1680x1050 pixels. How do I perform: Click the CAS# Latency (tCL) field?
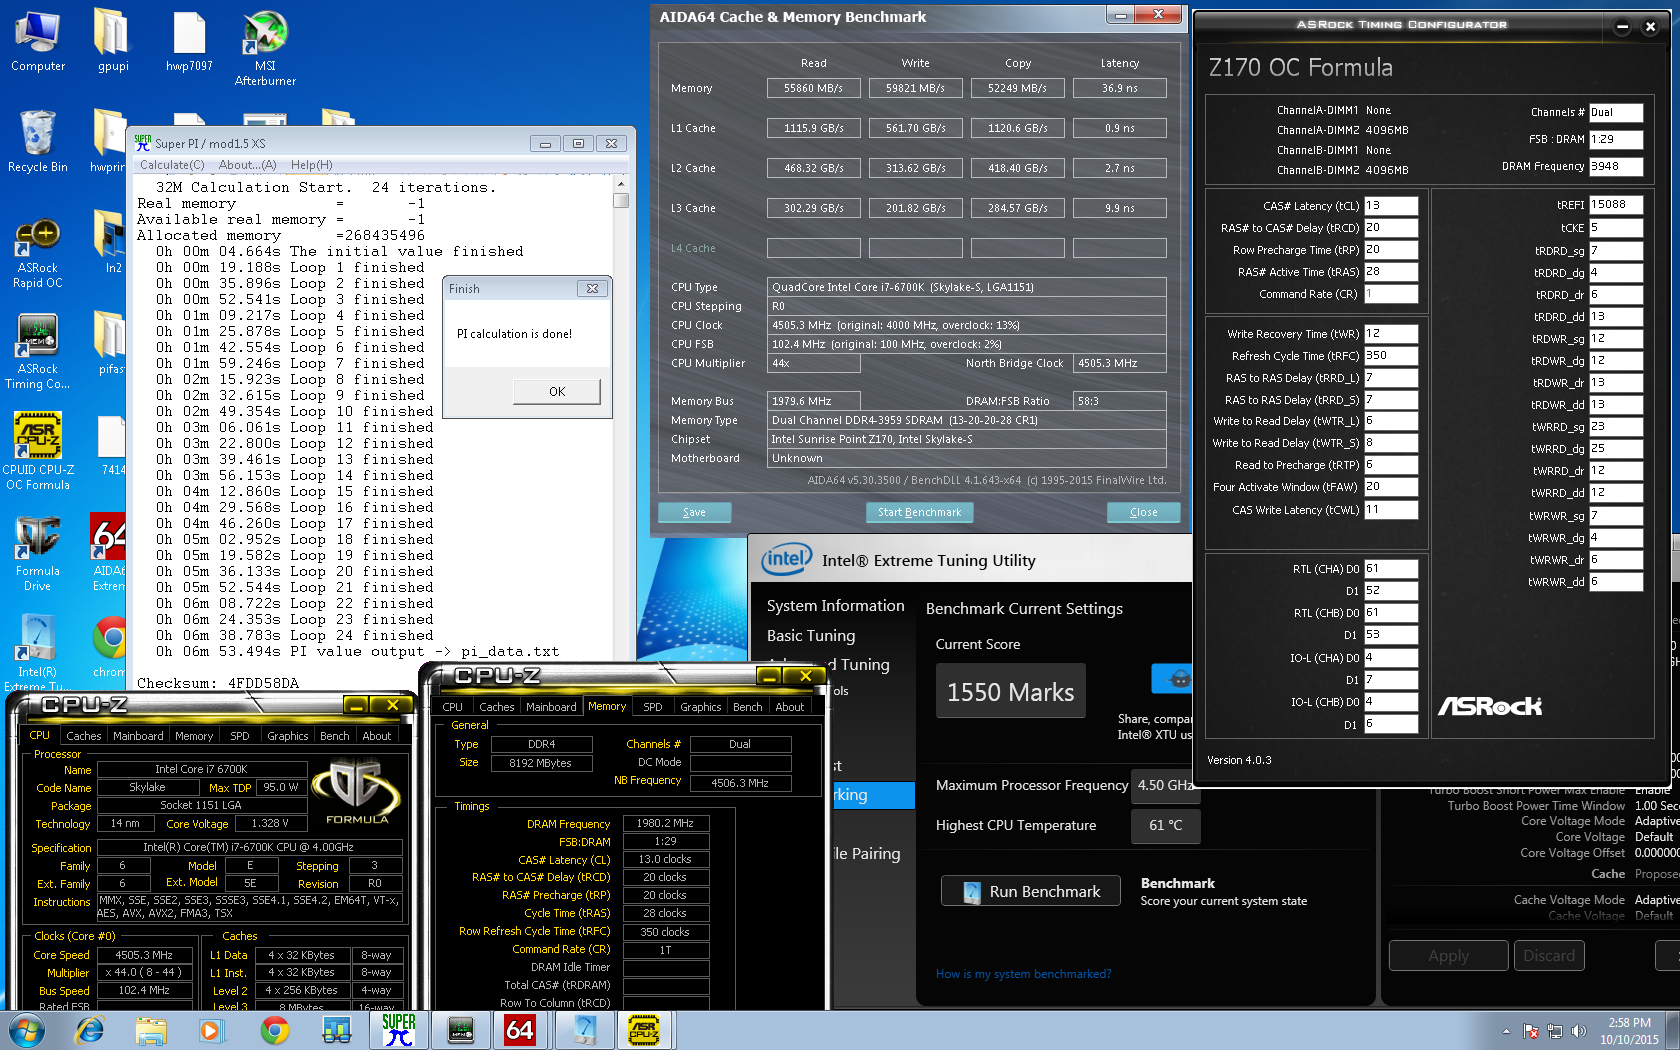pos(1391,206)
